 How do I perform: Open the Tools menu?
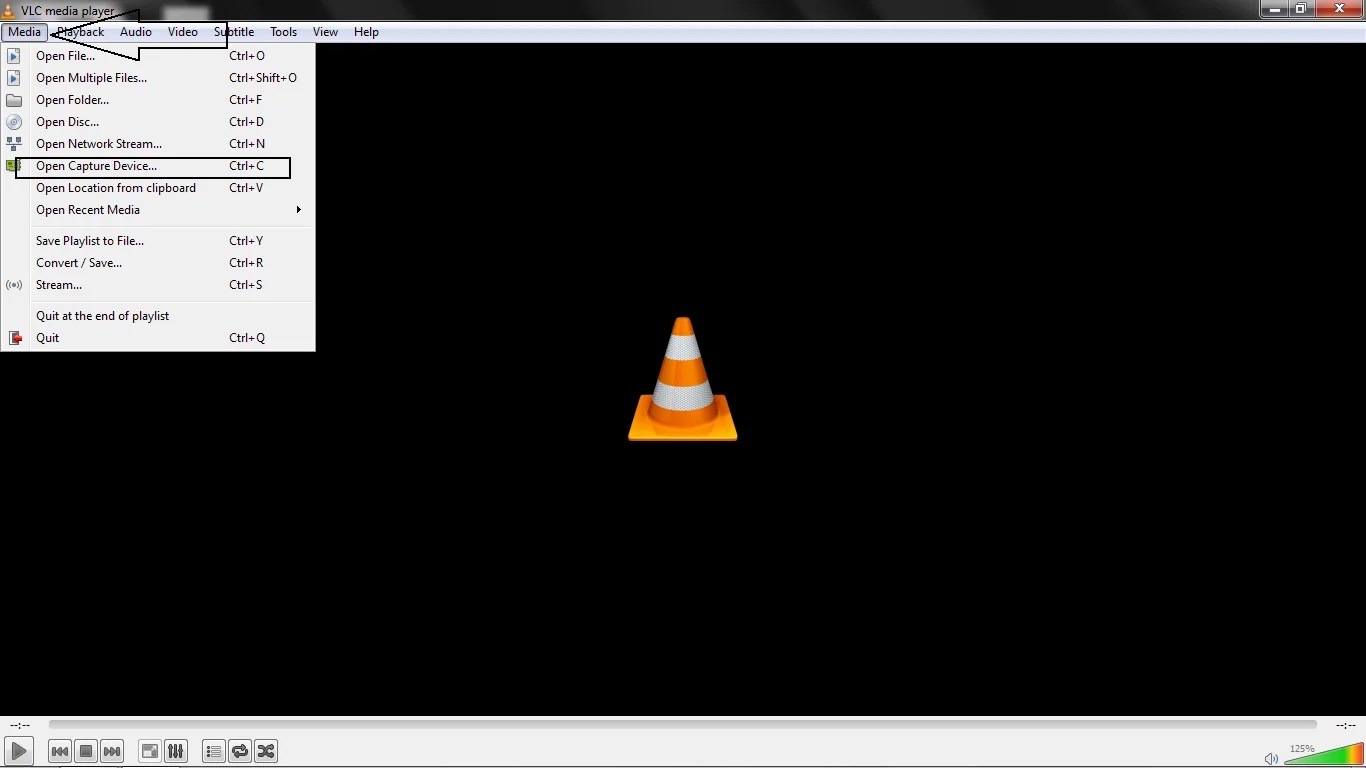pyautogui.click(x=284, y=32)
